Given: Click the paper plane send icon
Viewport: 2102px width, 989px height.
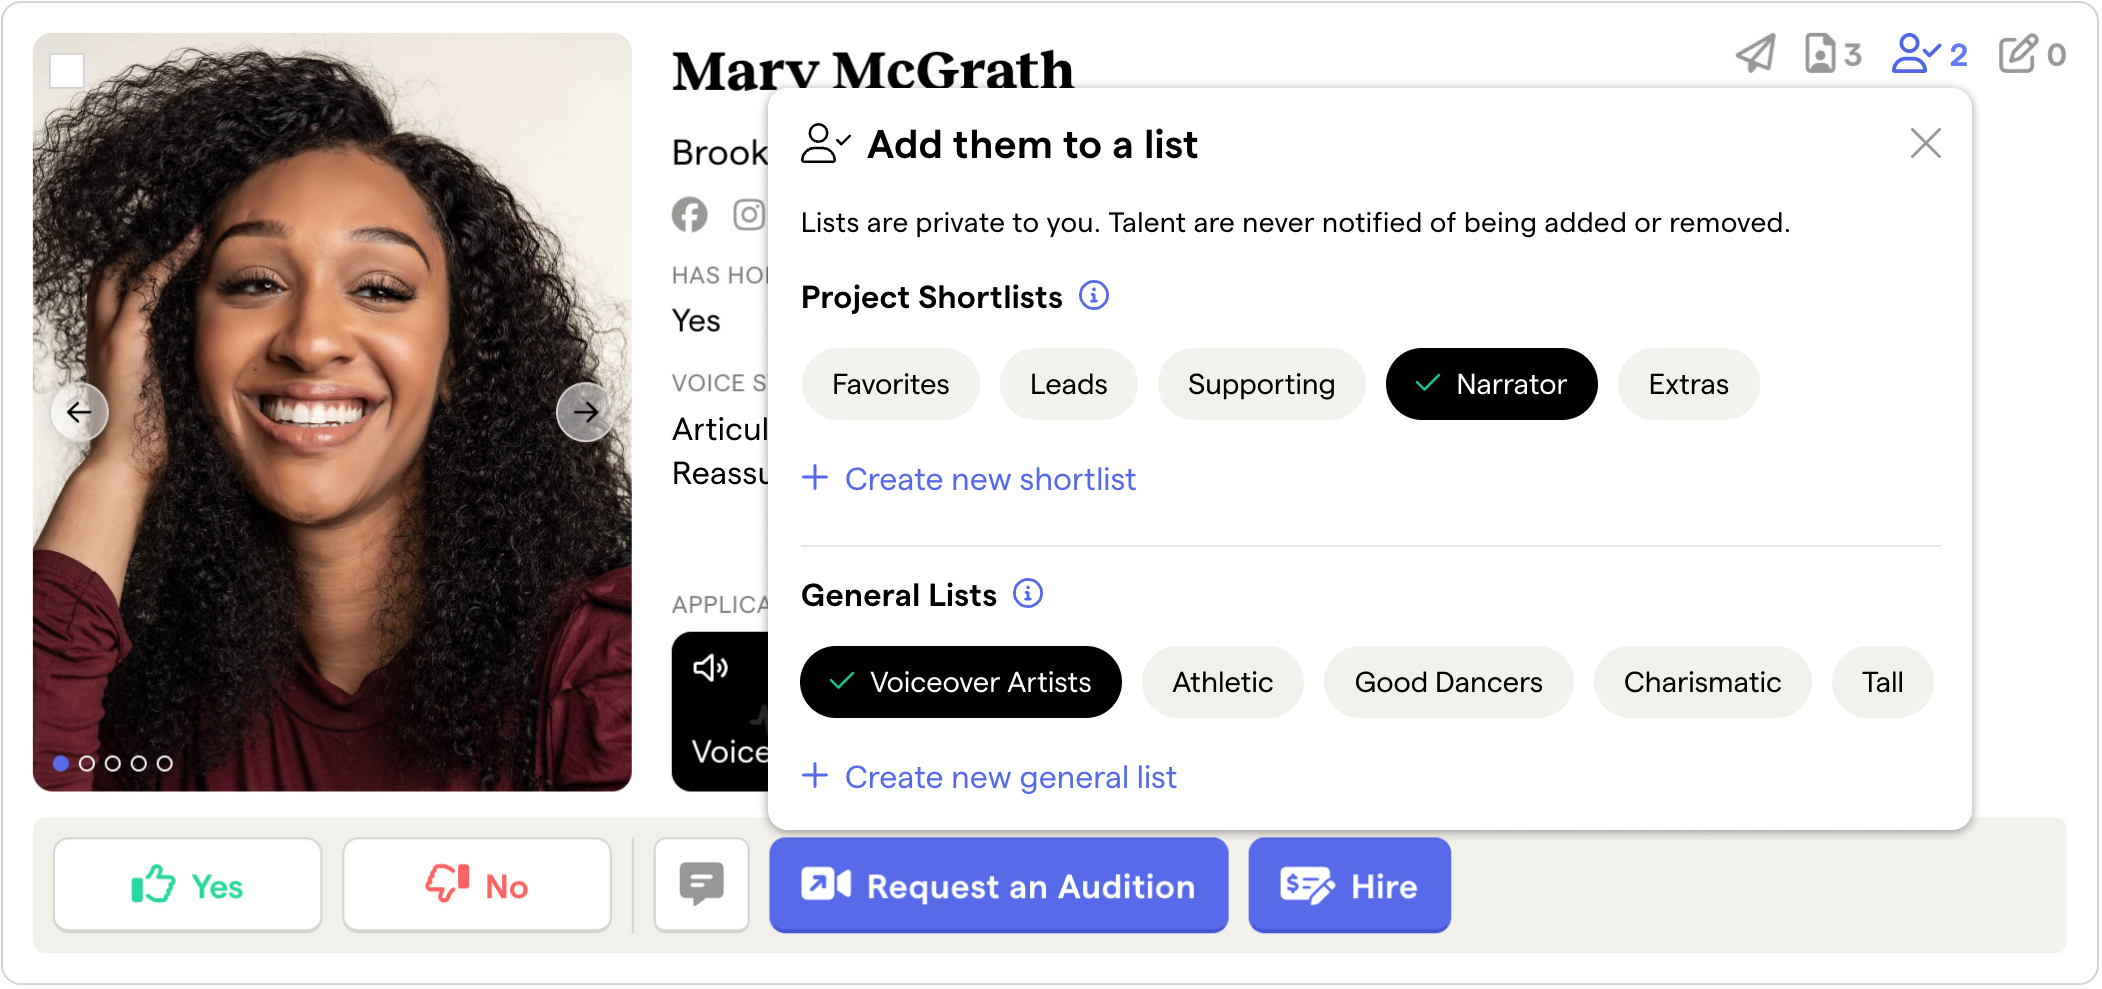Looking at the screenshot, I should click(x=1755, y=54).
